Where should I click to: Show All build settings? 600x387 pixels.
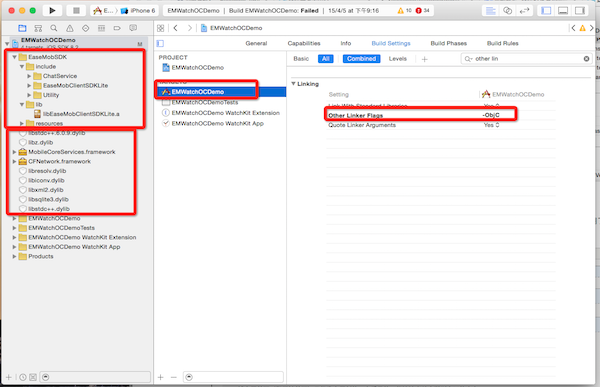click(326, 59)
